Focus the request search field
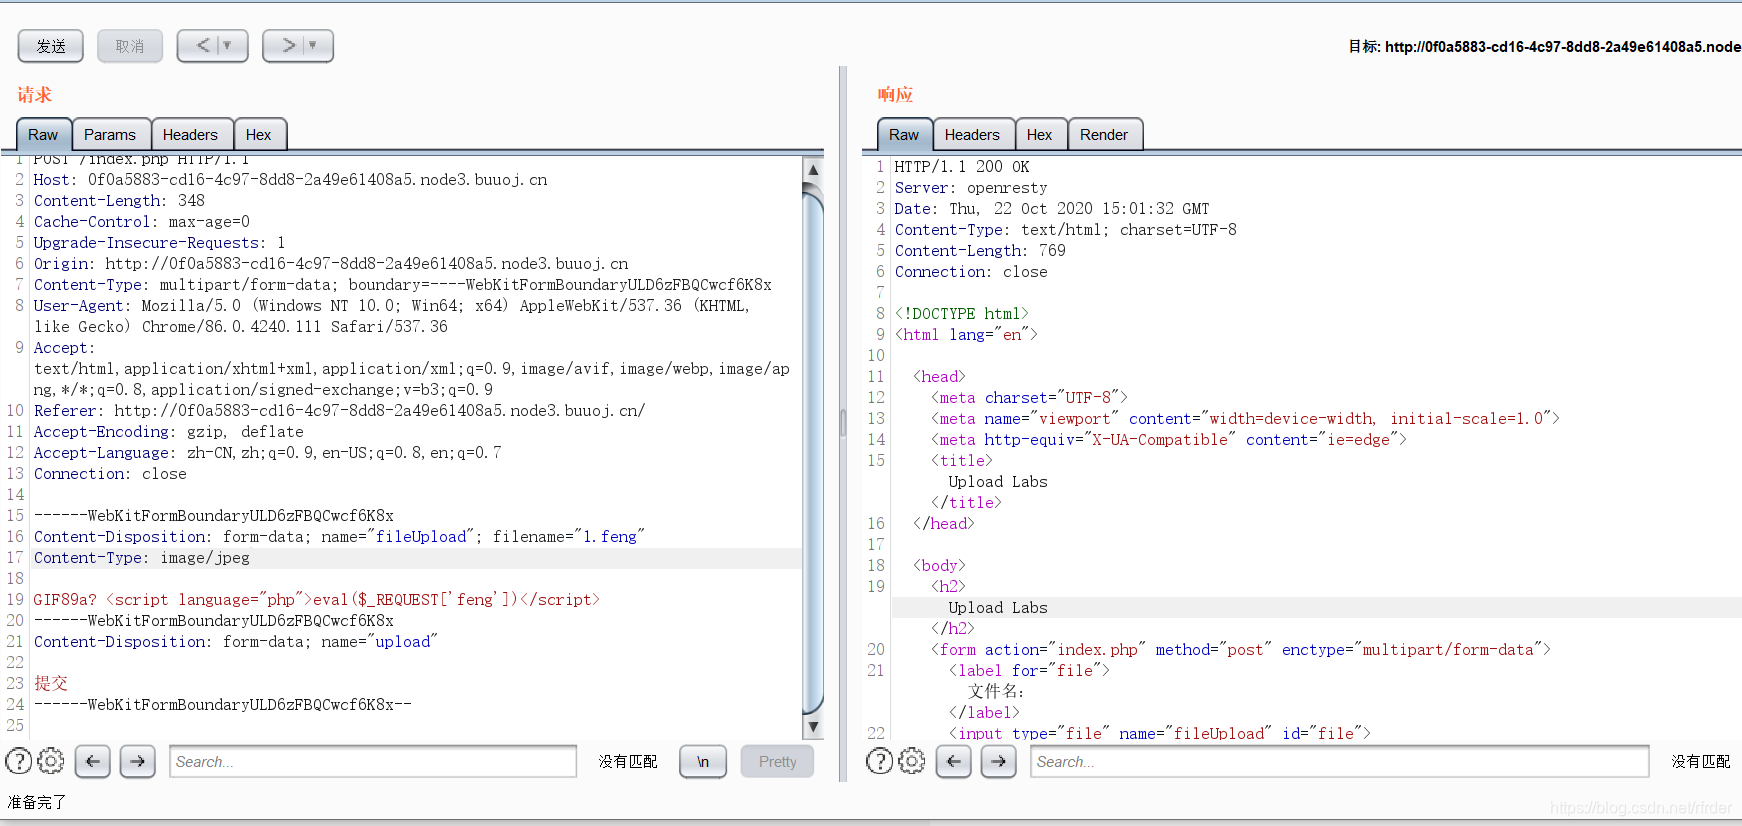This screenshot has width=1742, height=826. click(x=373, y=762)
